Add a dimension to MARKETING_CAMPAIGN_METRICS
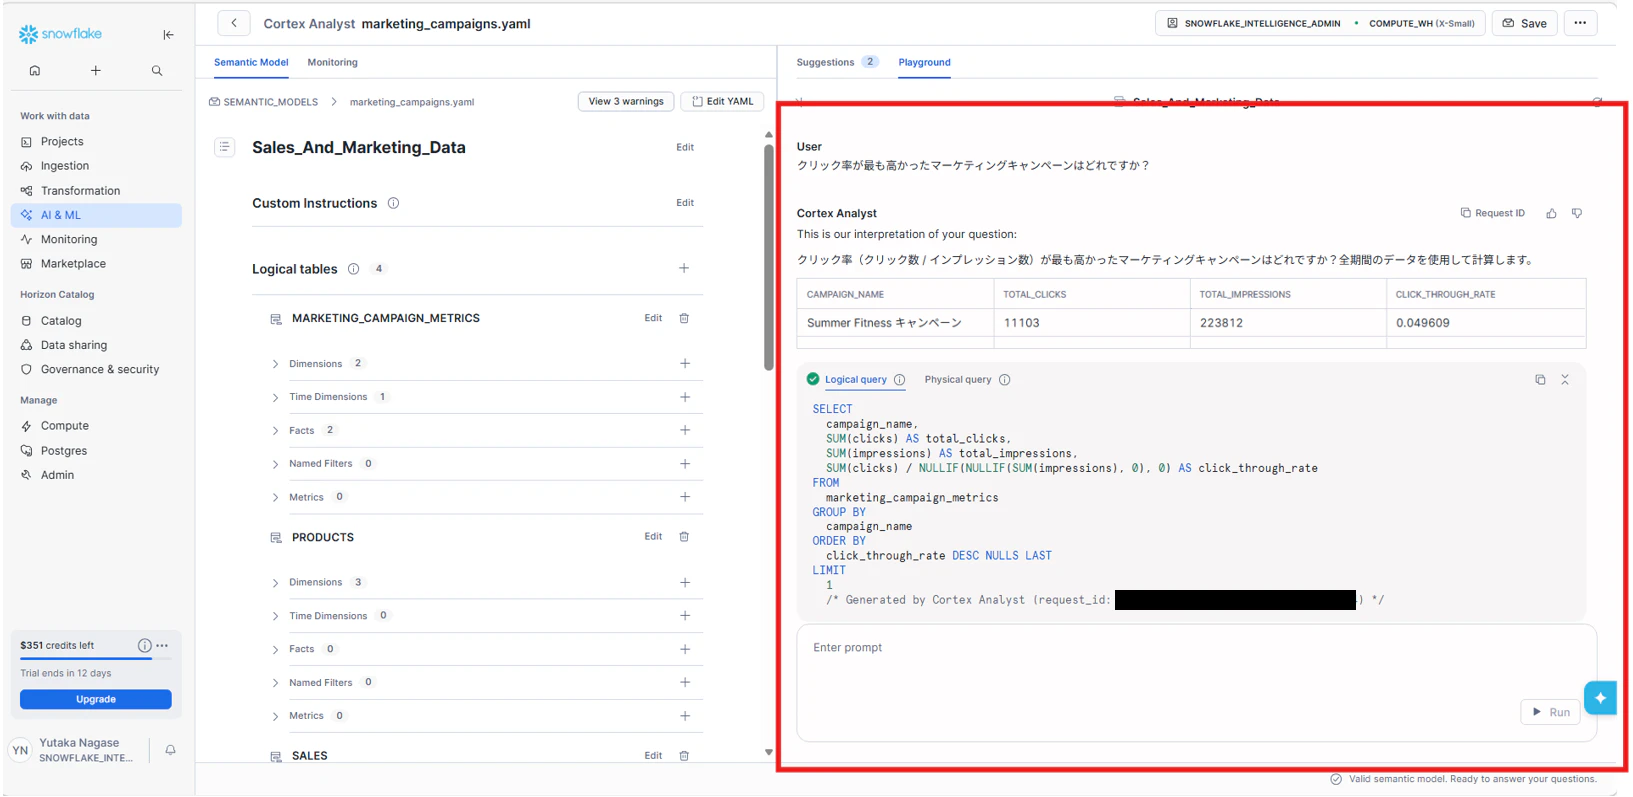 tap(685, 363)
